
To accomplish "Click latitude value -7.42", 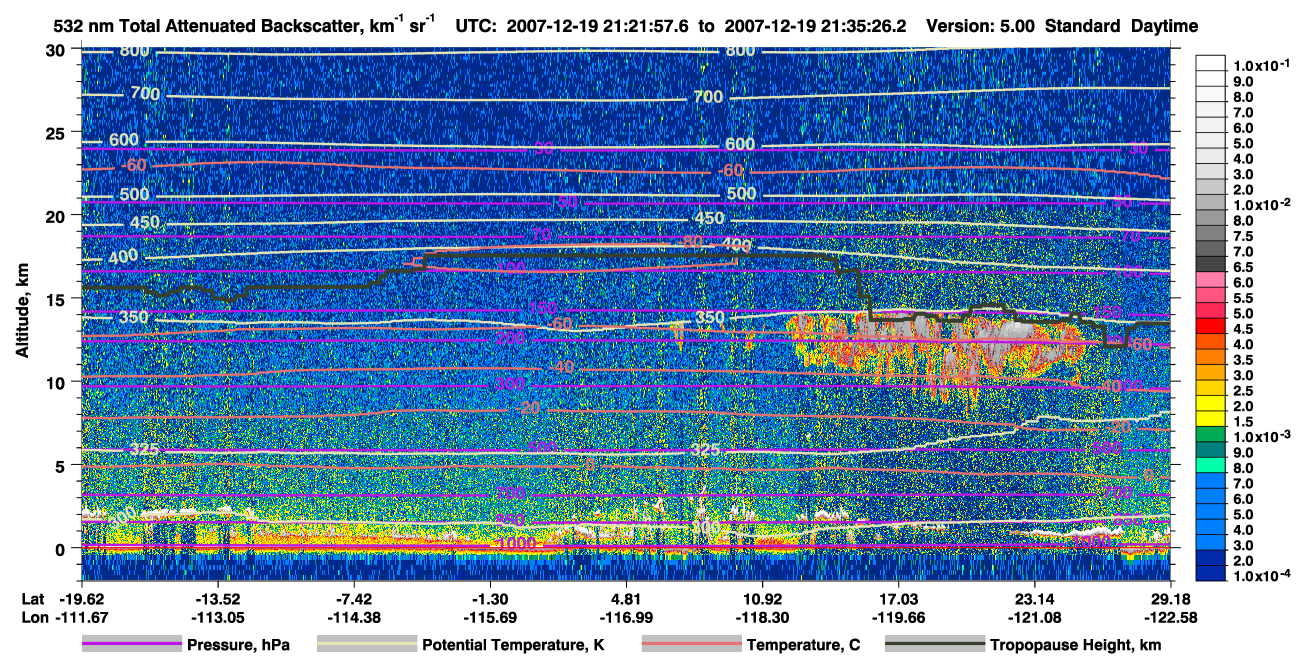I will 355,600.
